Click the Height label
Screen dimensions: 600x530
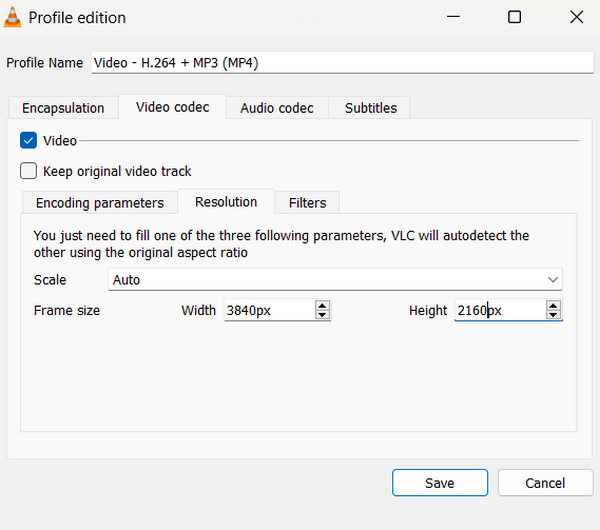pyautogui.click(x=428, y=310)
